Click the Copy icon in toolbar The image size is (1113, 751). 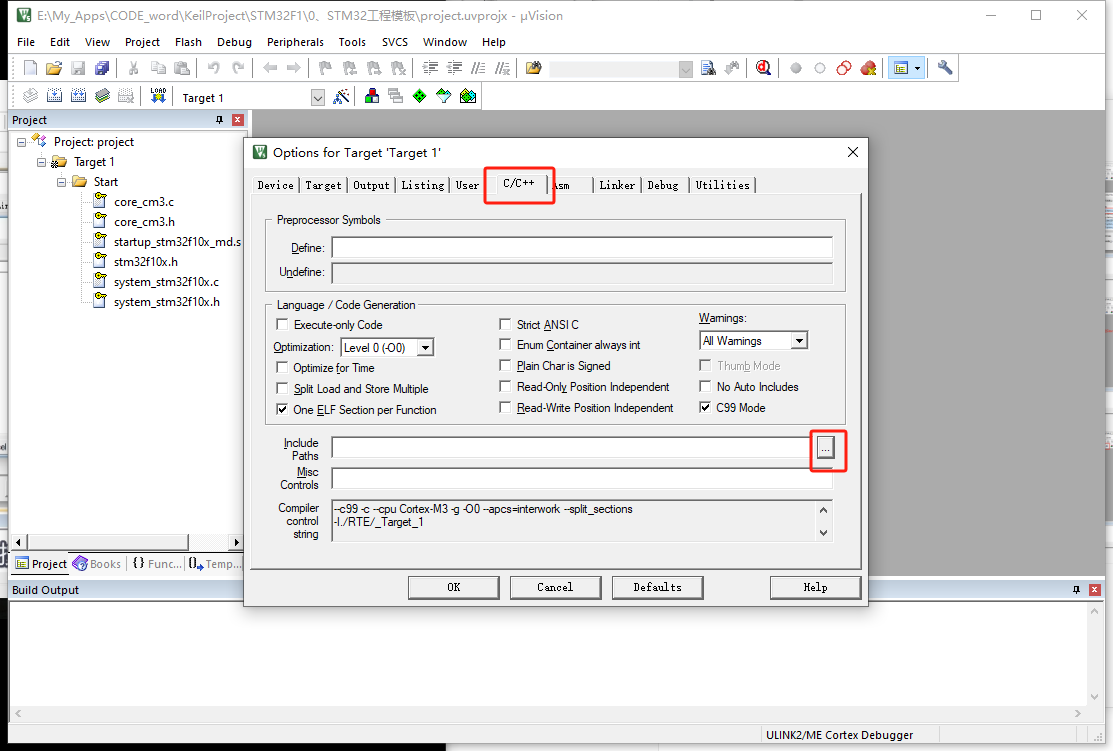pos(158,68)
